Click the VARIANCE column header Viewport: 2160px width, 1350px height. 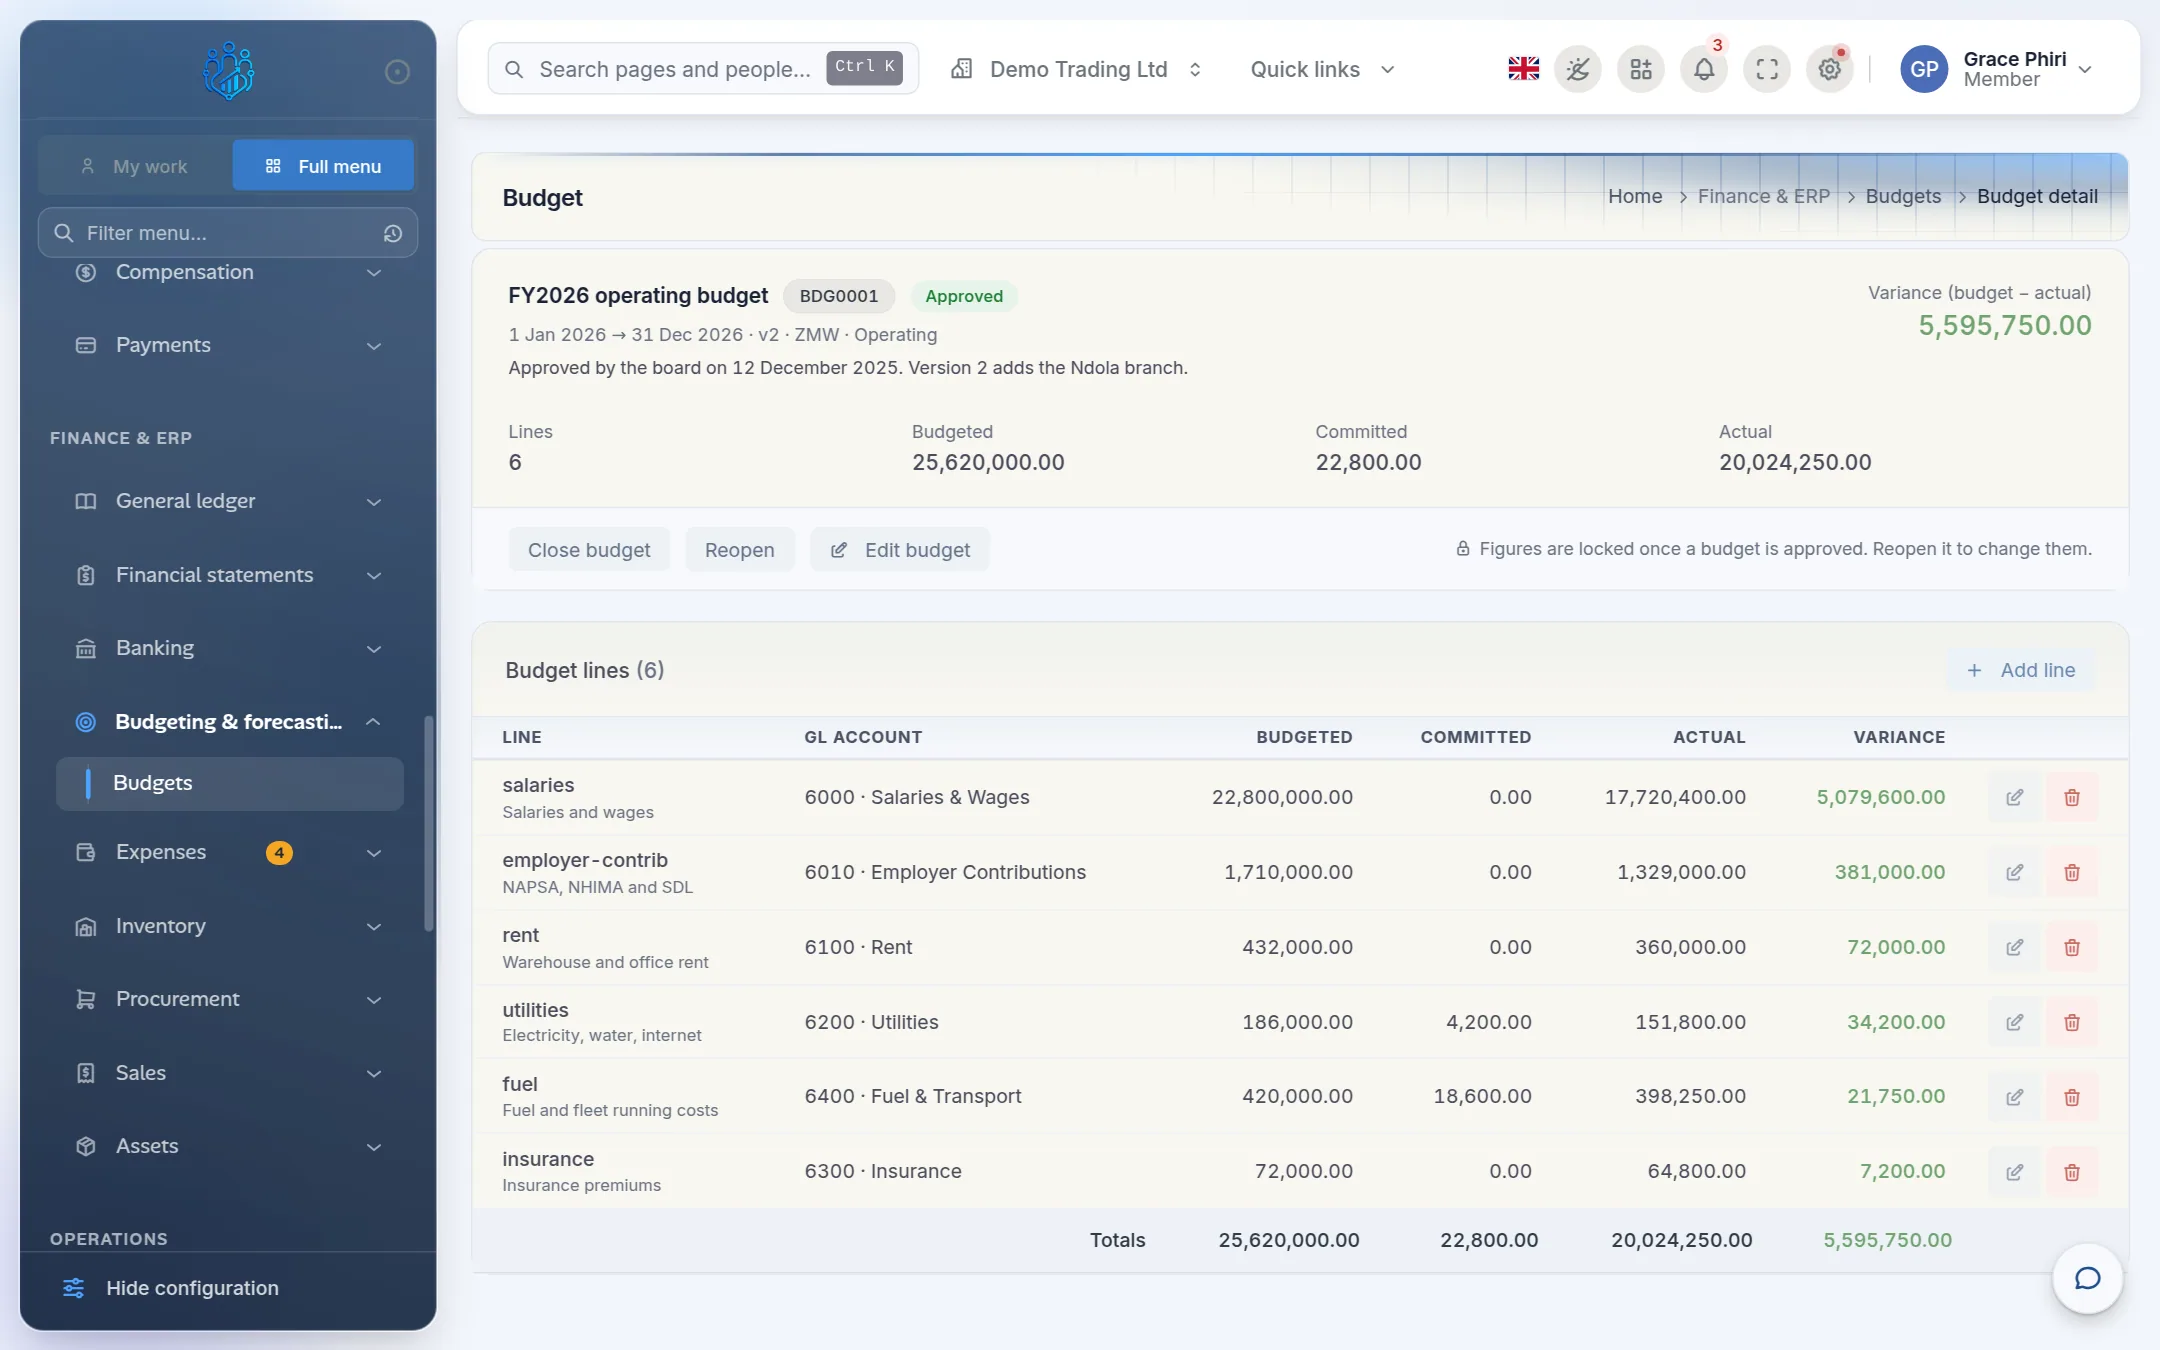1899,737
